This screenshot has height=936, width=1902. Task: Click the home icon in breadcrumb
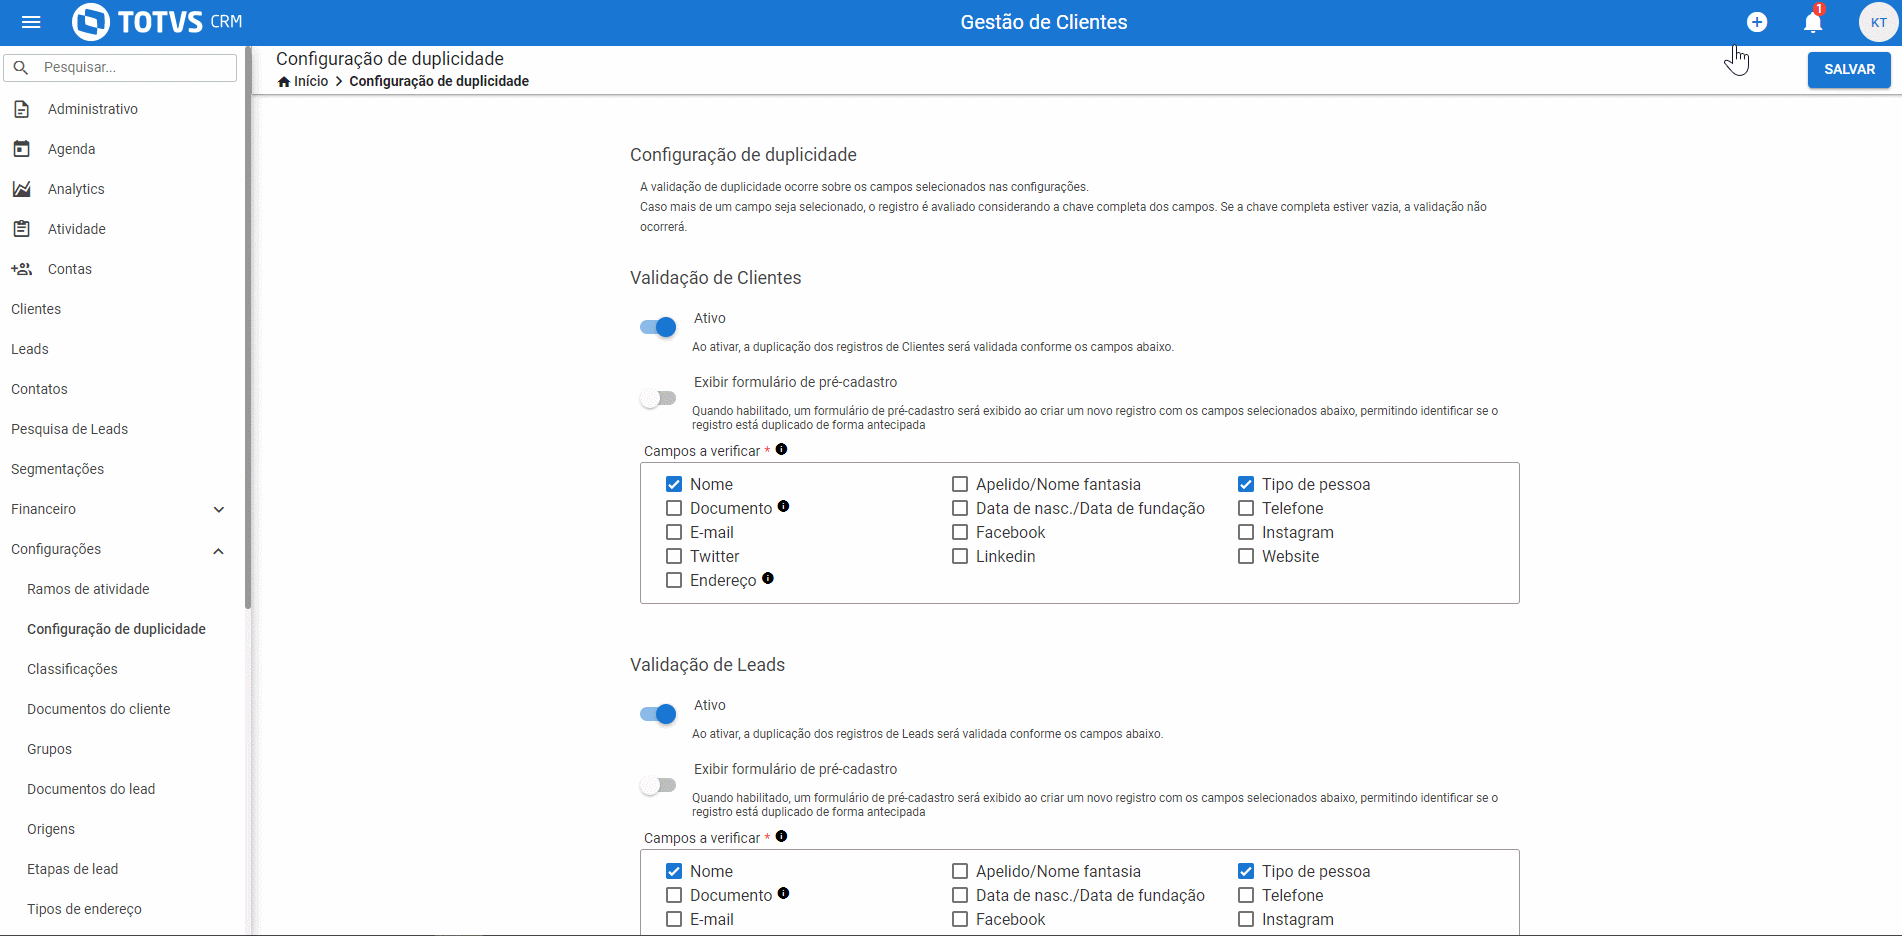click(x=284, y=82)
